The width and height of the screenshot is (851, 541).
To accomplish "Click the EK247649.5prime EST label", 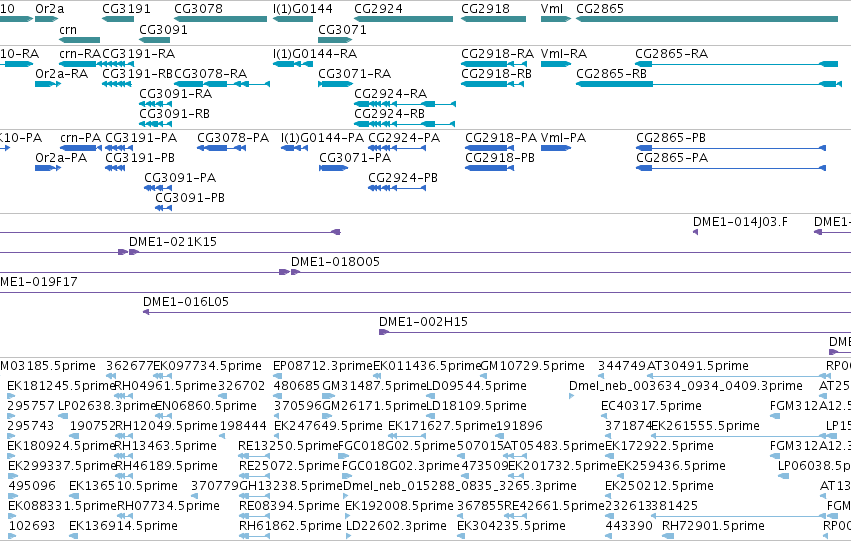I will tap(328, 426).
